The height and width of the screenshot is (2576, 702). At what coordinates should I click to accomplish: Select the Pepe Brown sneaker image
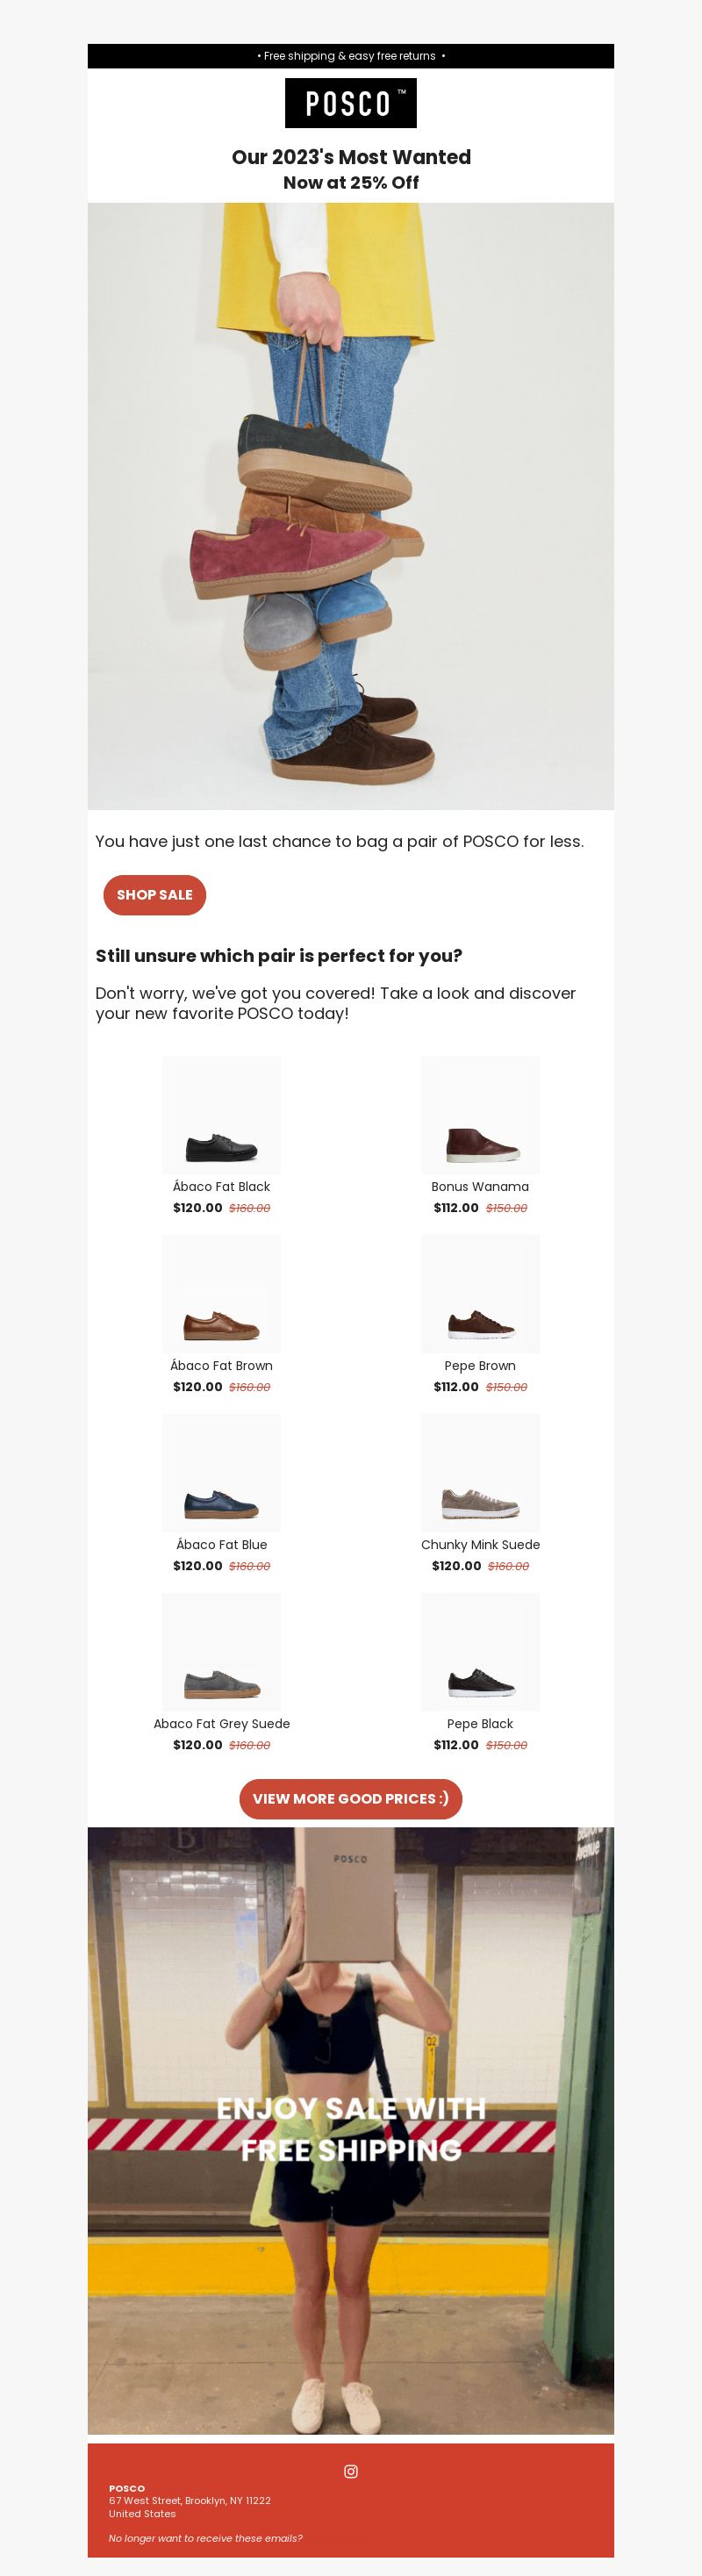tap(480, 1294)
